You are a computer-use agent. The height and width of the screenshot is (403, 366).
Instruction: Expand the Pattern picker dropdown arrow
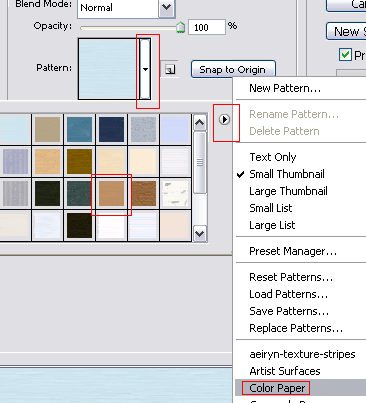(x=145, y=69)
